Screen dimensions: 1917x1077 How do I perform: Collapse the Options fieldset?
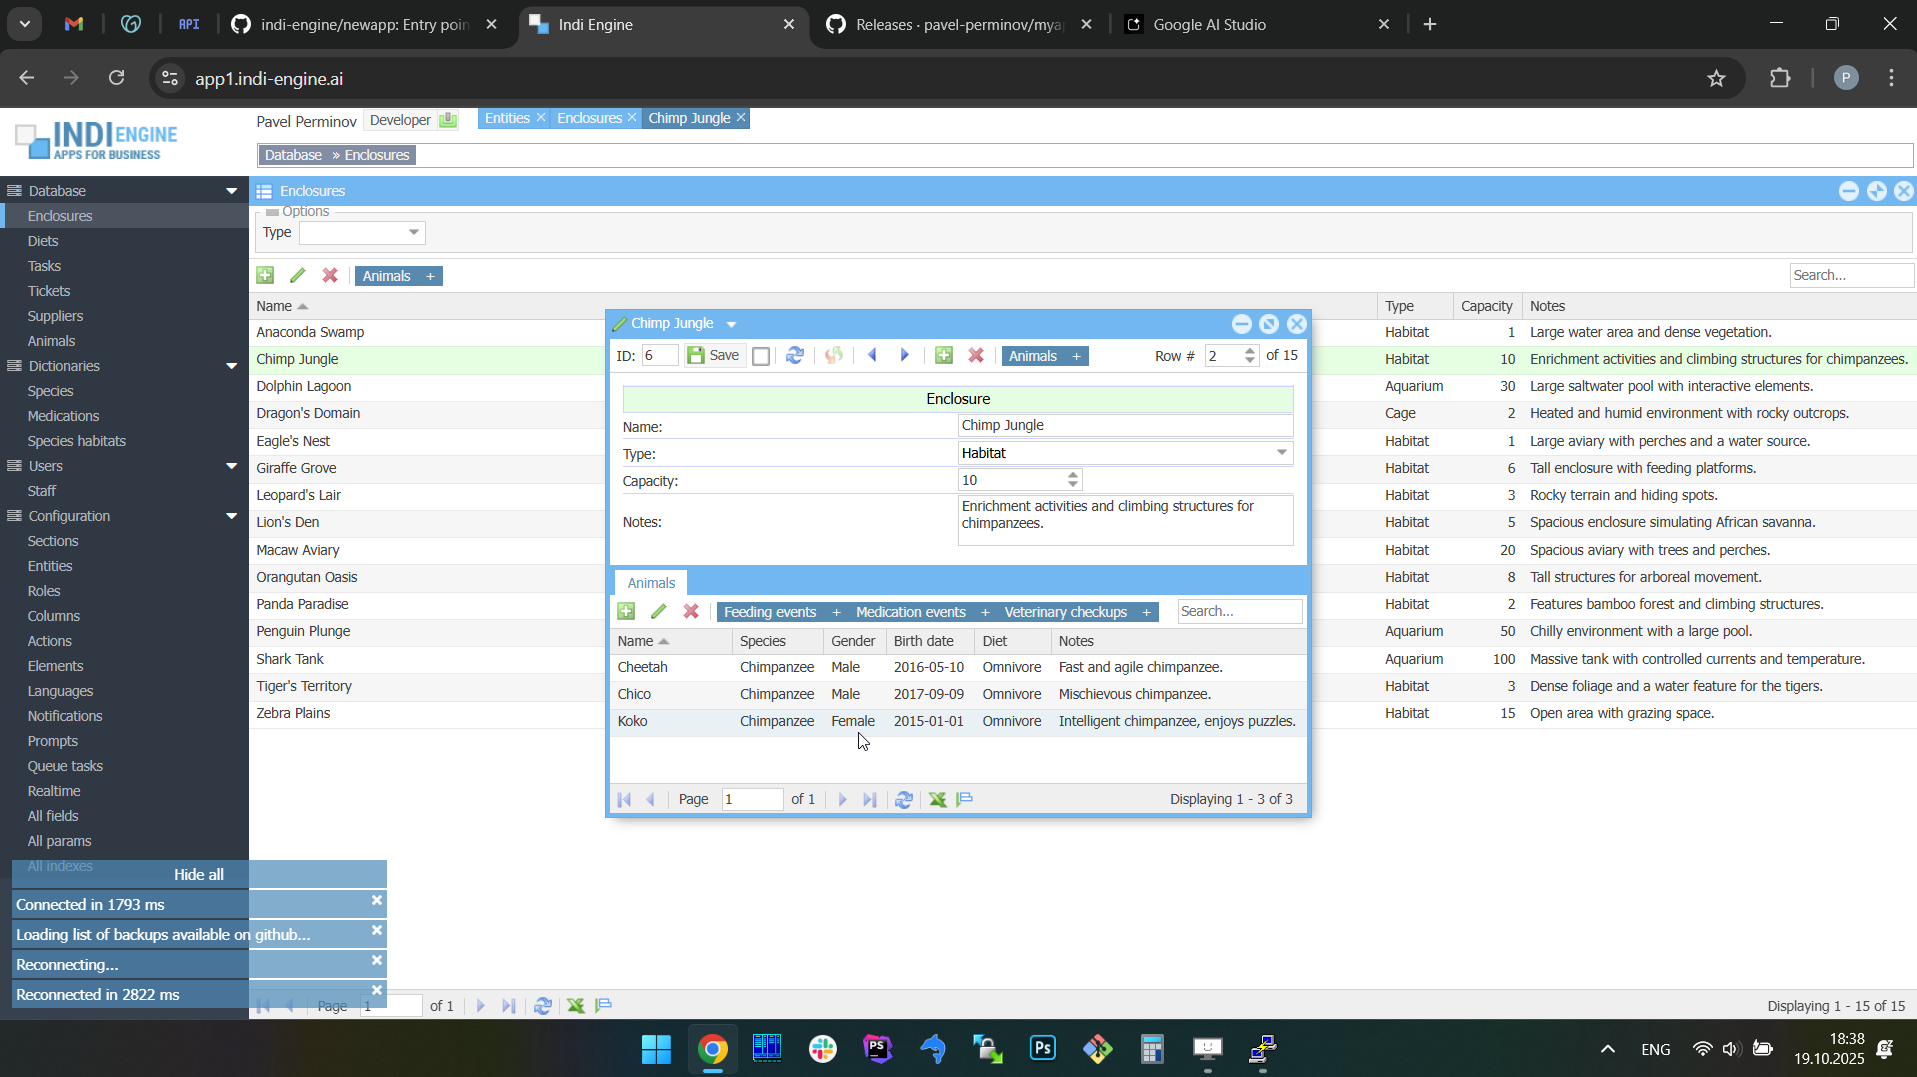272,212
